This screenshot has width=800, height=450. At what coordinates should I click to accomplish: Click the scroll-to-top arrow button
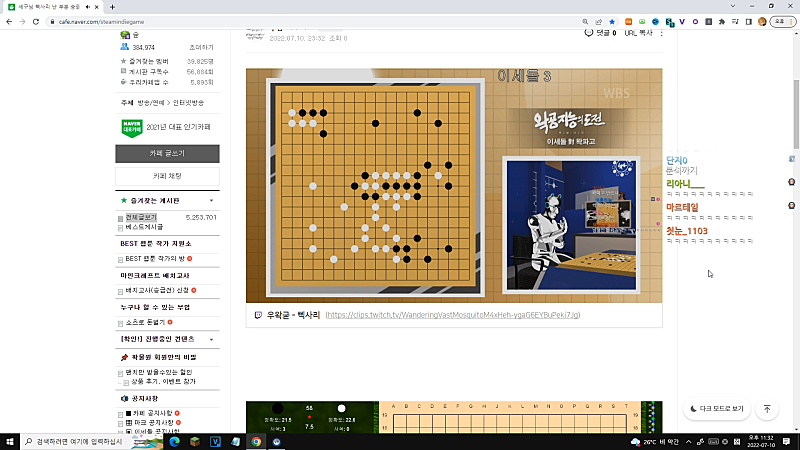click(x=767, y=409)
